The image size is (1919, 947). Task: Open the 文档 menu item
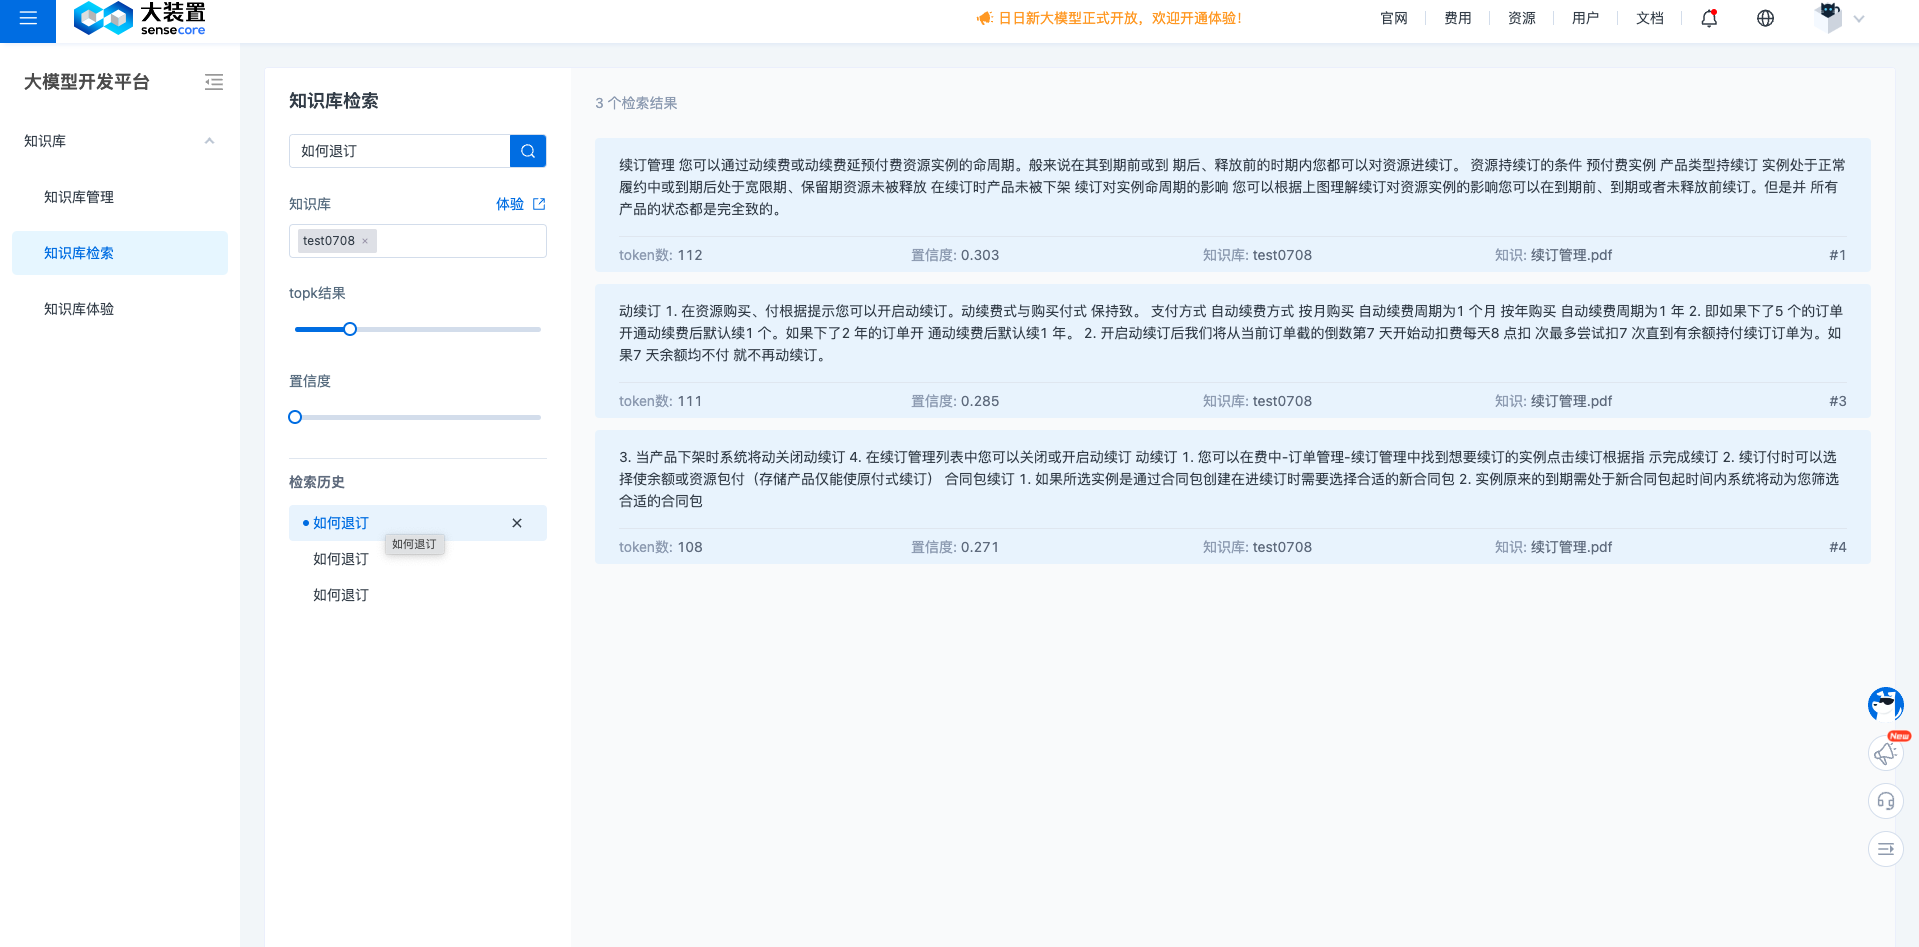pyautogui.click(x=1650, y=18)
